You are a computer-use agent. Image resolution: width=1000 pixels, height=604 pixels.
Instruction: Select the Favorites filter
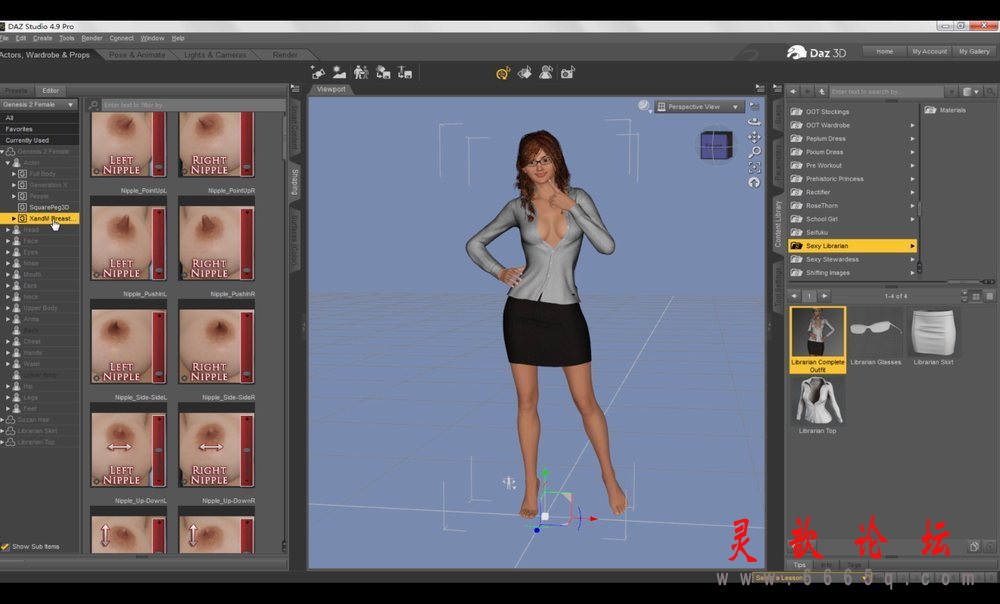point(40,129)
